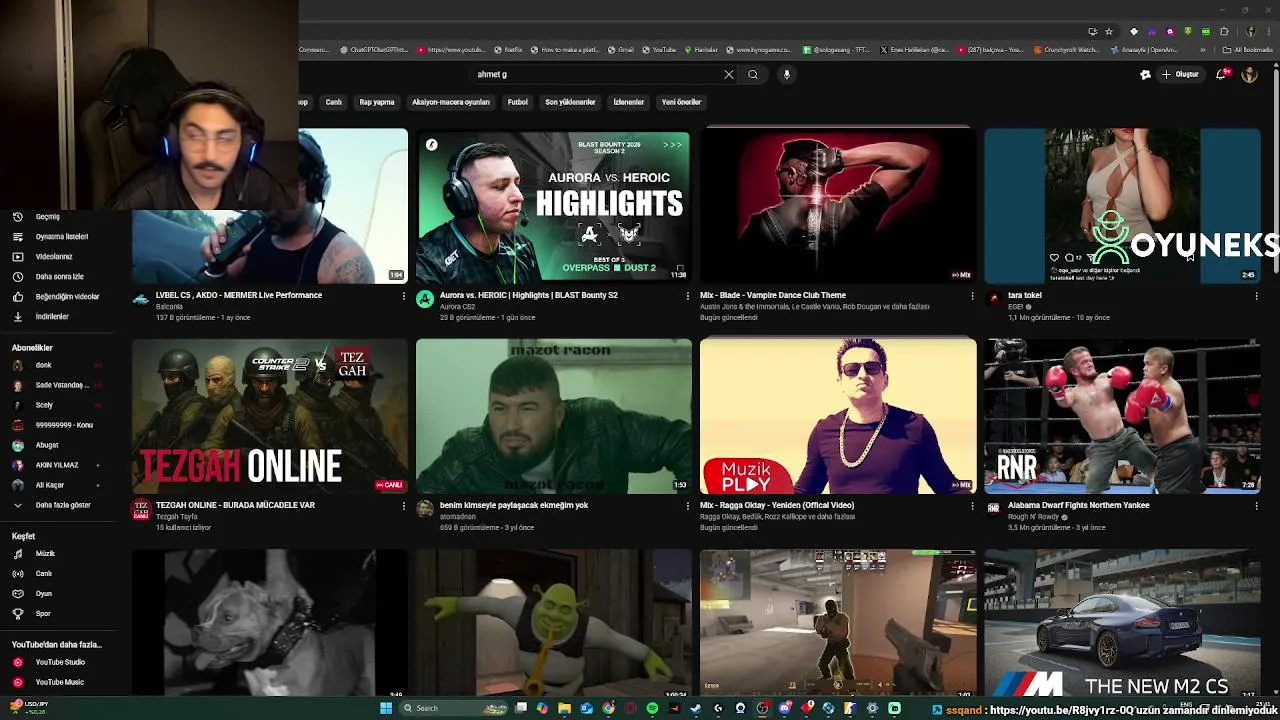
Task: Select the Yeni öneriler filter chip
Action: tap(681, 102)
